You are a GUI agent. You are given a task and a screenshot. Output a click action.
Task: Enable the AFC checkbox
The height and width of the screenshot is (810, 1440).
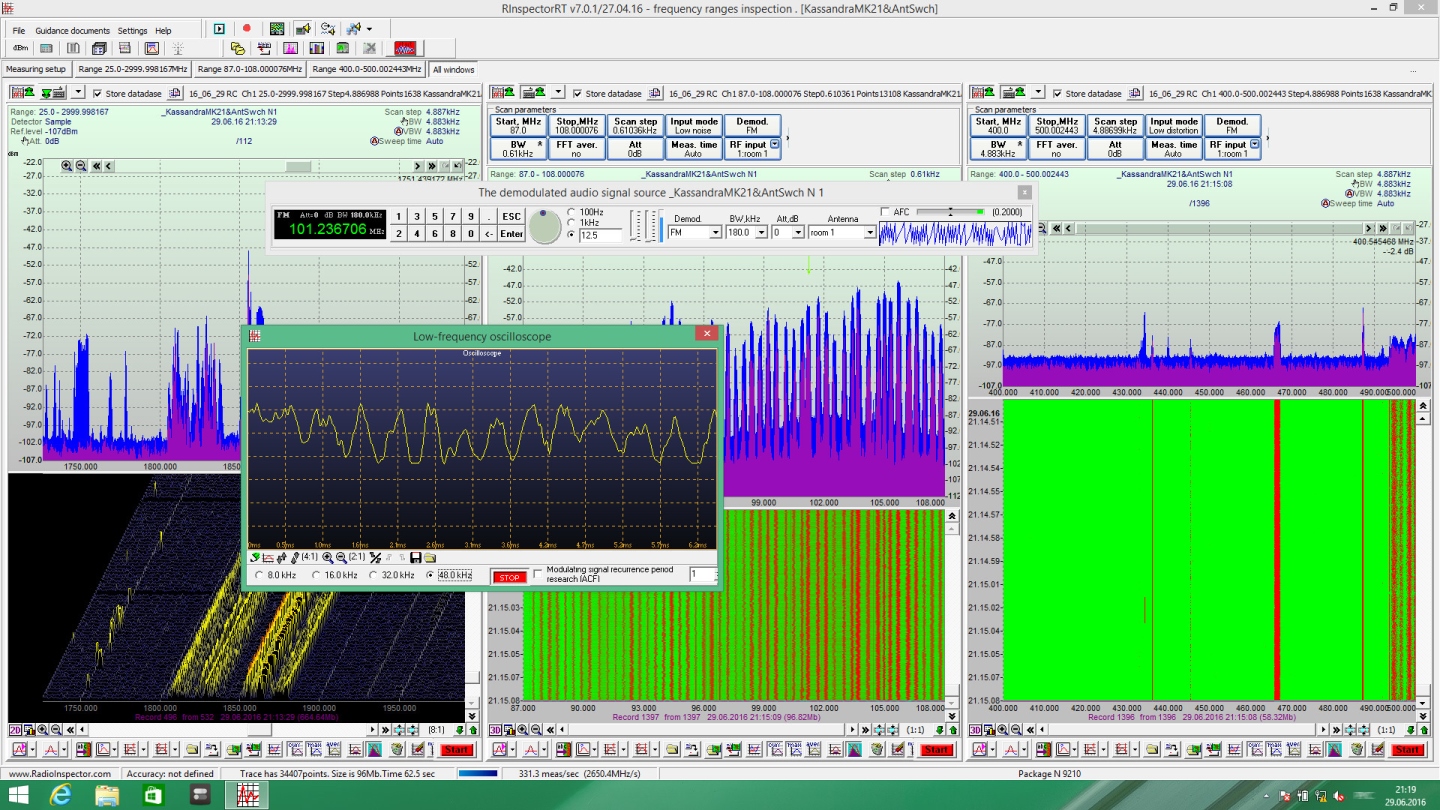tap(886, 211)
